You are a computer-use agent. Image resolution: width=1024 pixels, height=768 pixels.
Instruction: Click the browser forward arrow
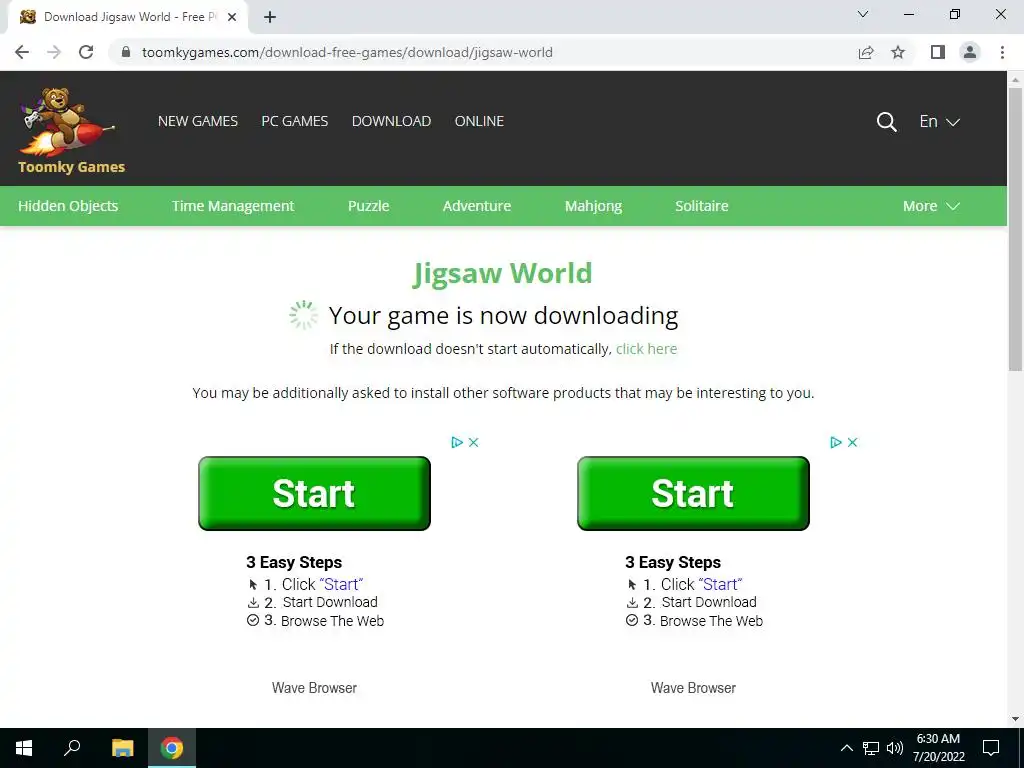pos(54,52)
